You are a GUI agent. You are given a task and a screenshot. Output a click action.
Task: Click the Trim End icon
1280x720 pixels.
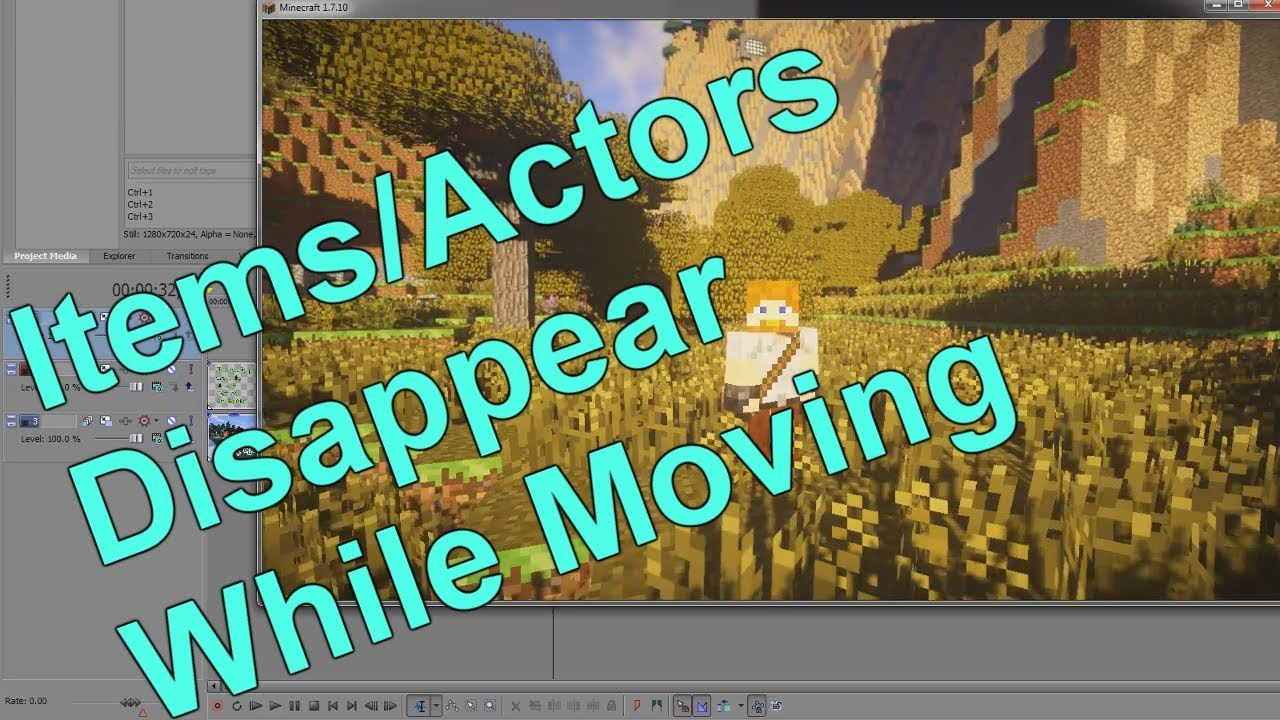click(574, 706)
